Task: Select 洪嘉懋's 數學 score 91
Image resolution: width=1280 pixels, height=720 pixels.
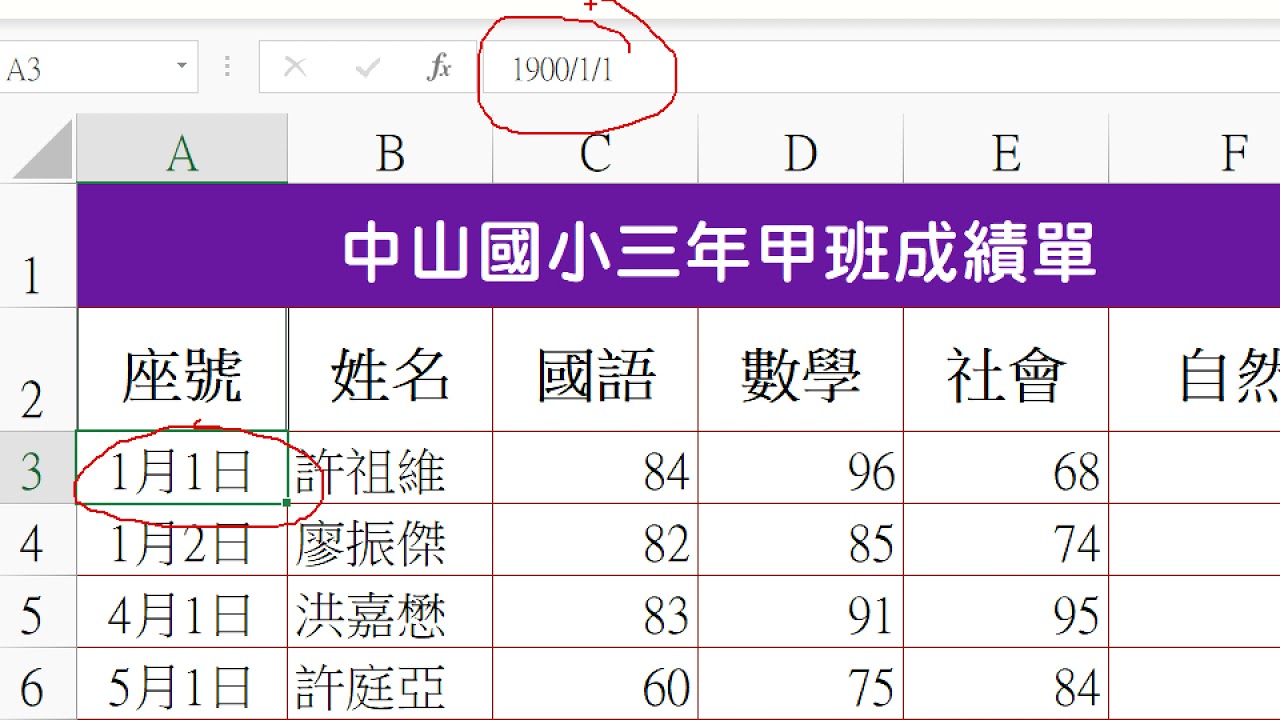Action: click(x=801, y=611)
